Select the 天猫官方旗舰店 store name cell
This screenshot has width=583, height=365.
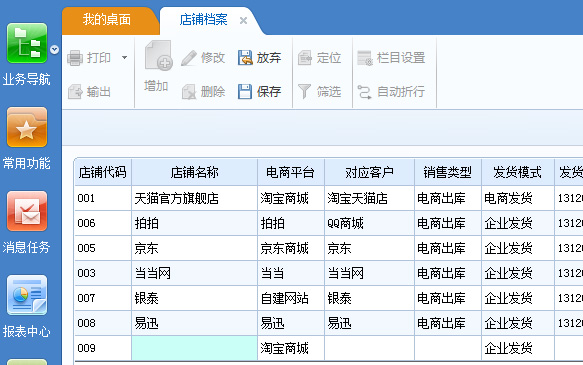tap(194, 198)
